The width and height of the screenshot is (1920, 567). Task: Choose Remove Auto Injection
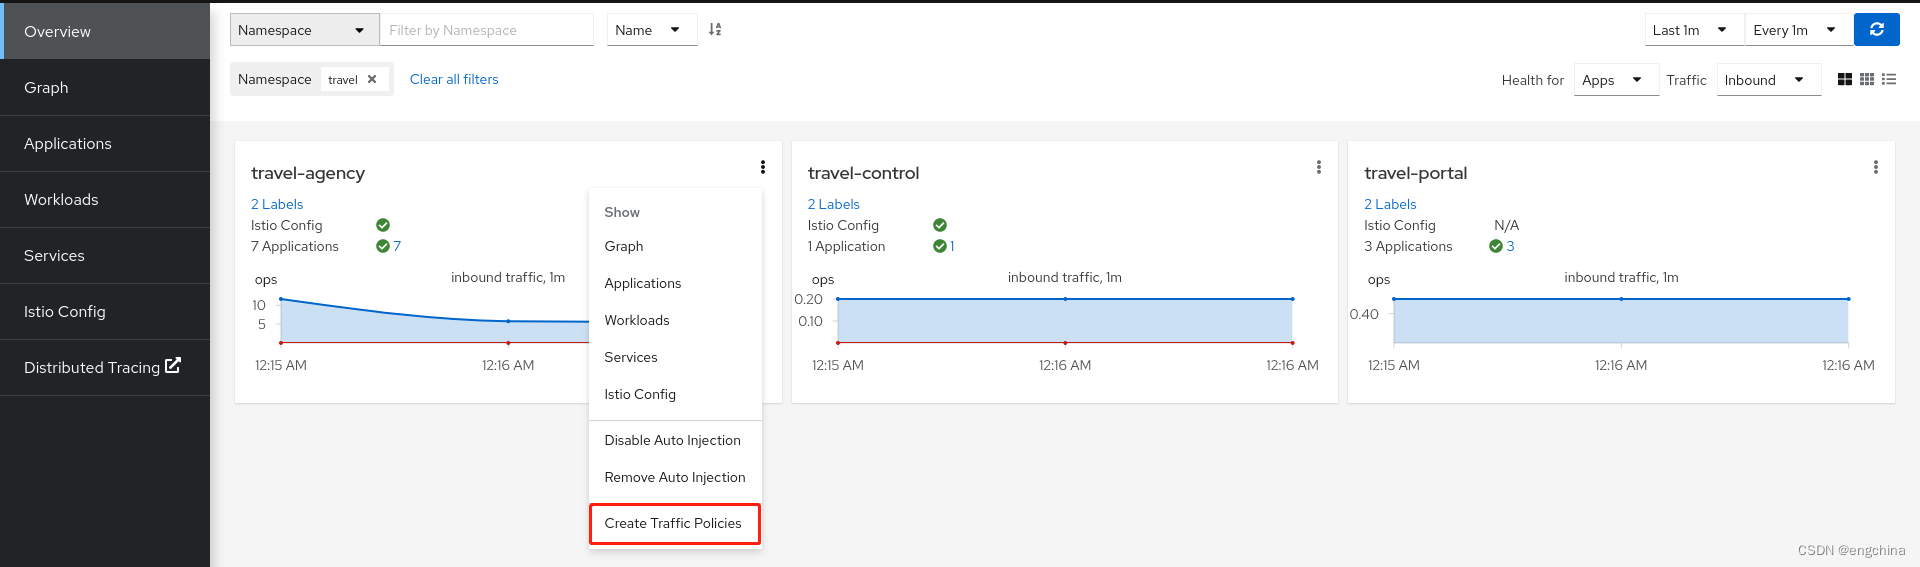[675, 477]
